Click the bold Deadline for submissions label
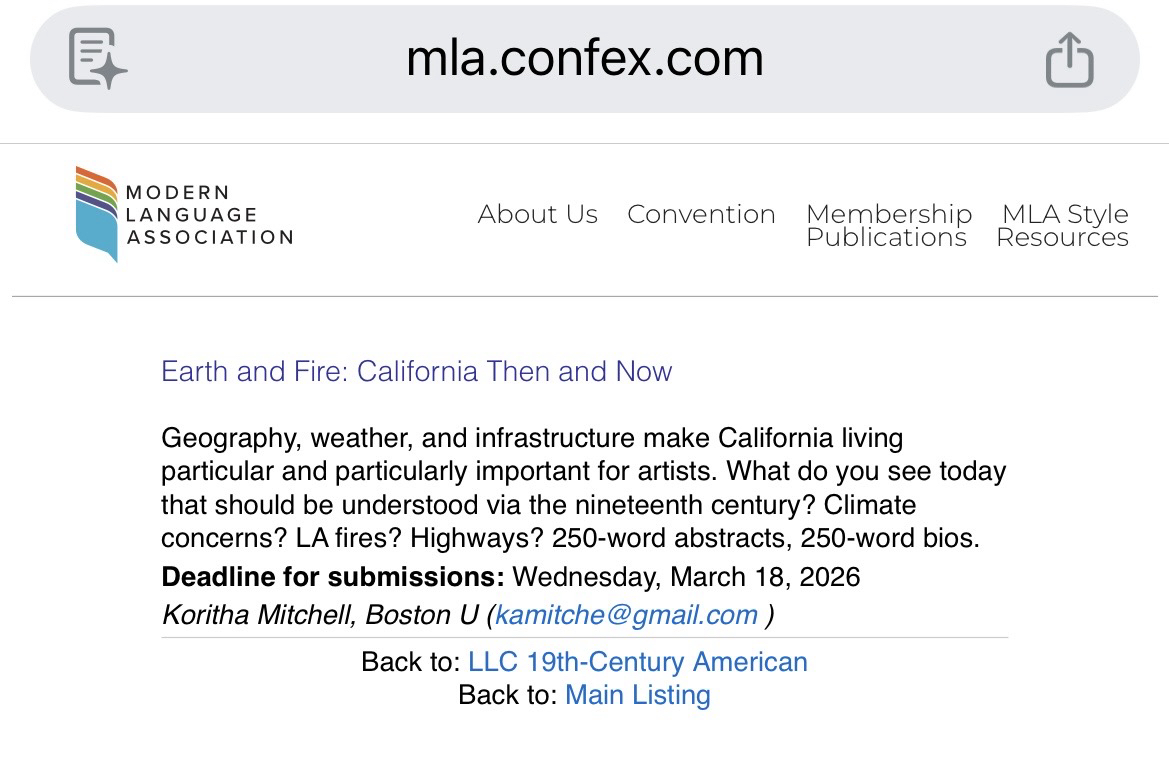The width and height of the screenshot is (1169, 766). tap(333, 577)
